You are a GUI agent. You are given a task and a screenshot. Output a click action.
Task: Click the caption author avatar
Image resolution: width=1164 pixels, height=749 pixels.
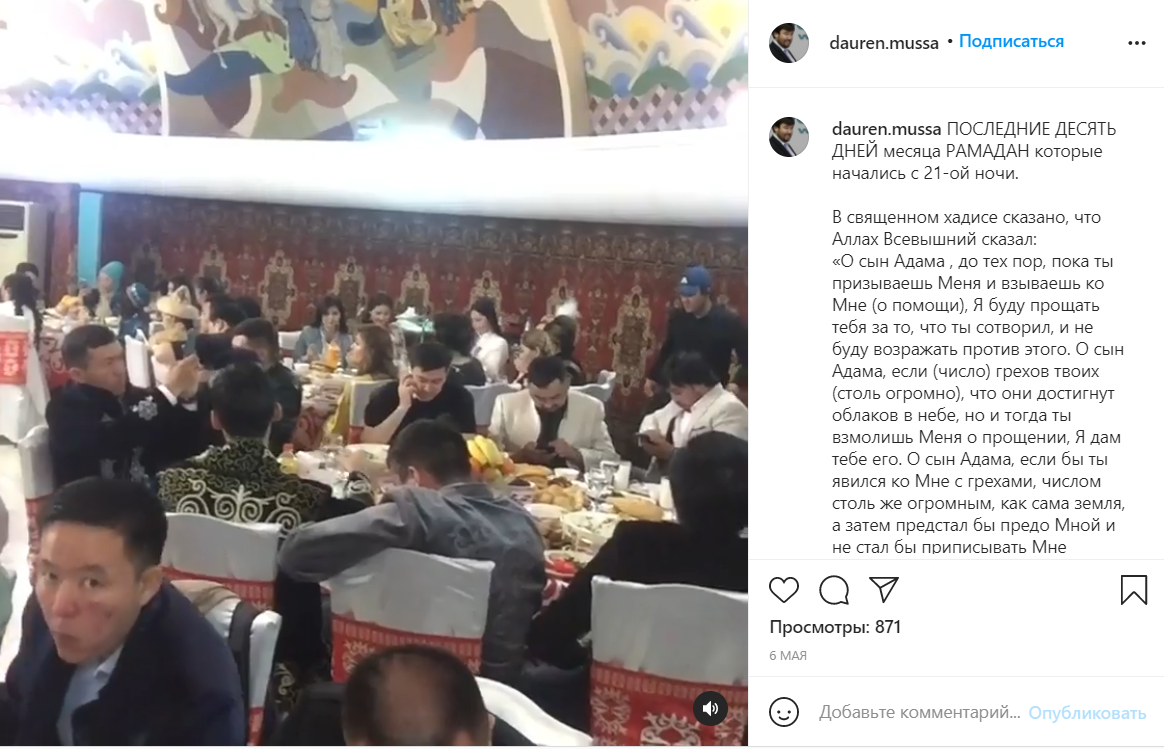(x=788, y=137)
